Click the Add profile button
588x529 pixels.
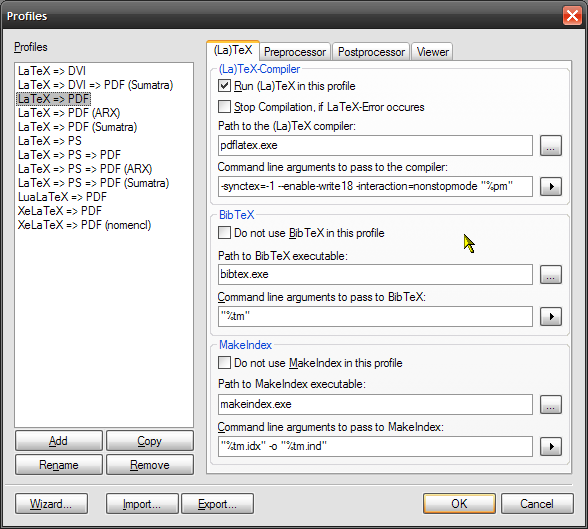coord(58,441)
